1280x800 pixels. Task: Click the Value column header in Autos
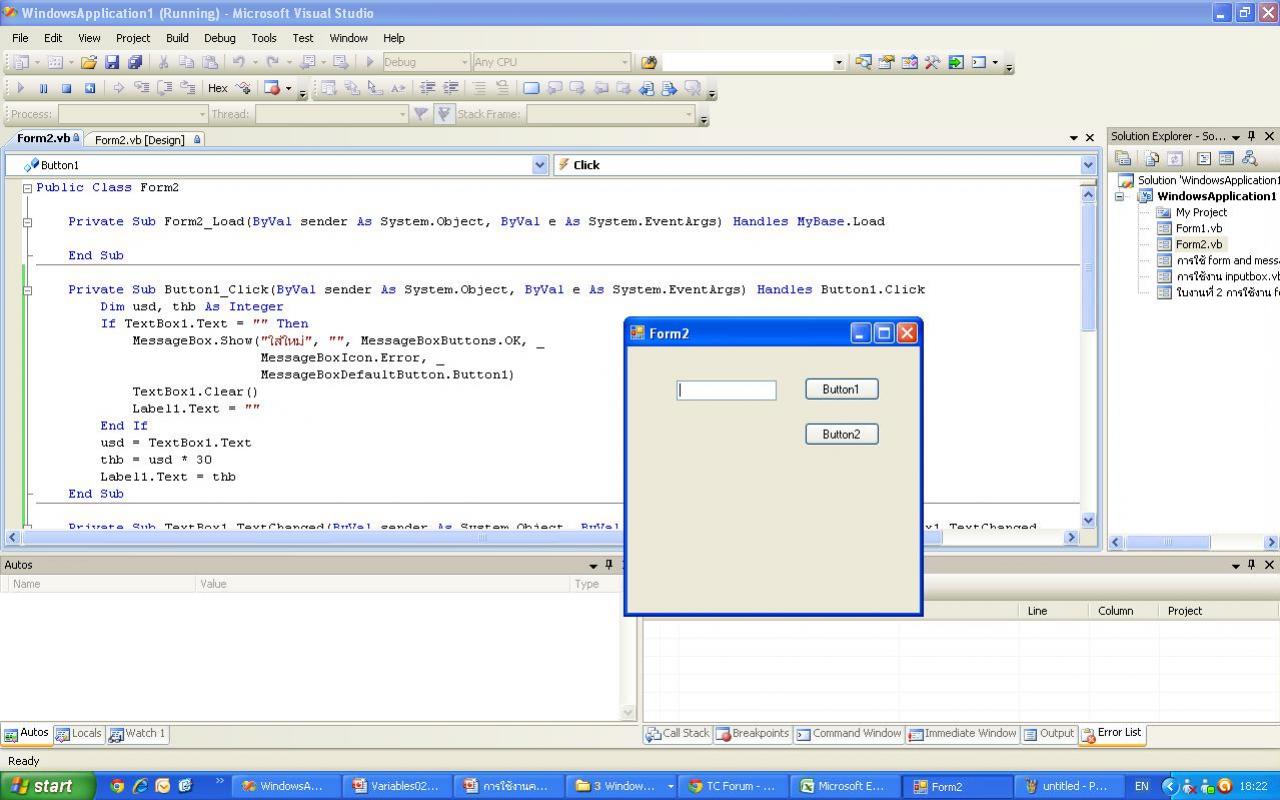382,584
